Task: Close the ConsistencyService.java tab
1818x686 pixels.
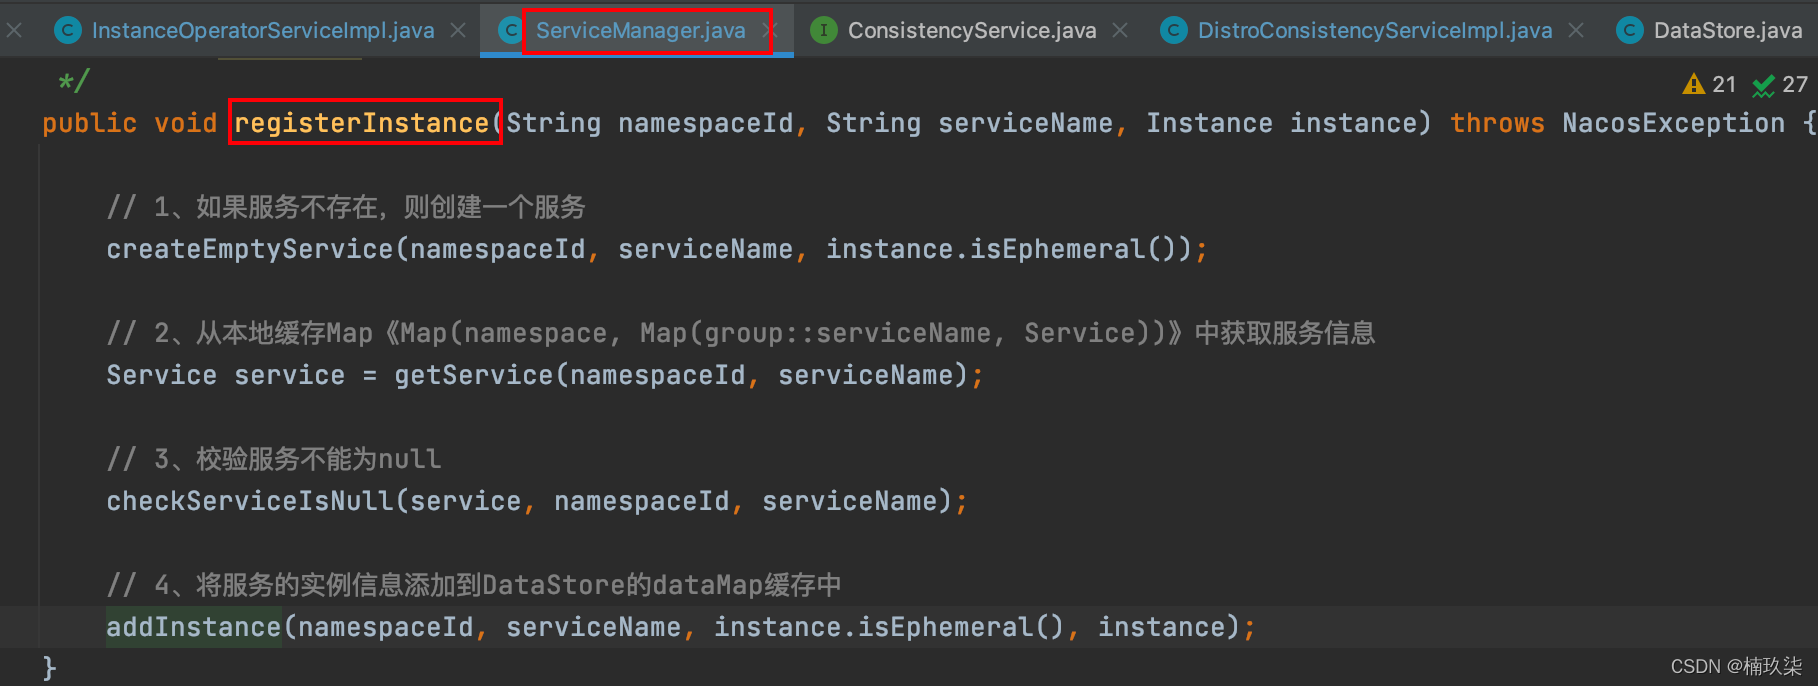Action: tap(1120, 30)
